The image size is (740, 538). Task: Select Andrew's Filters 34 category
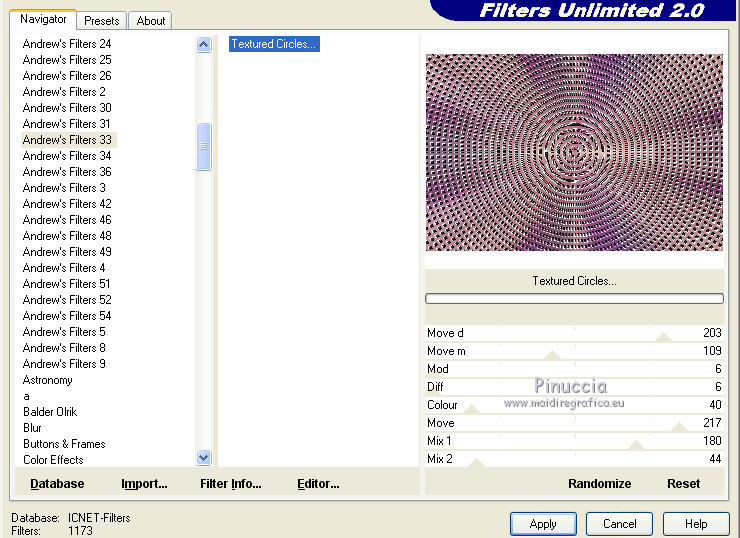(67, 156)
